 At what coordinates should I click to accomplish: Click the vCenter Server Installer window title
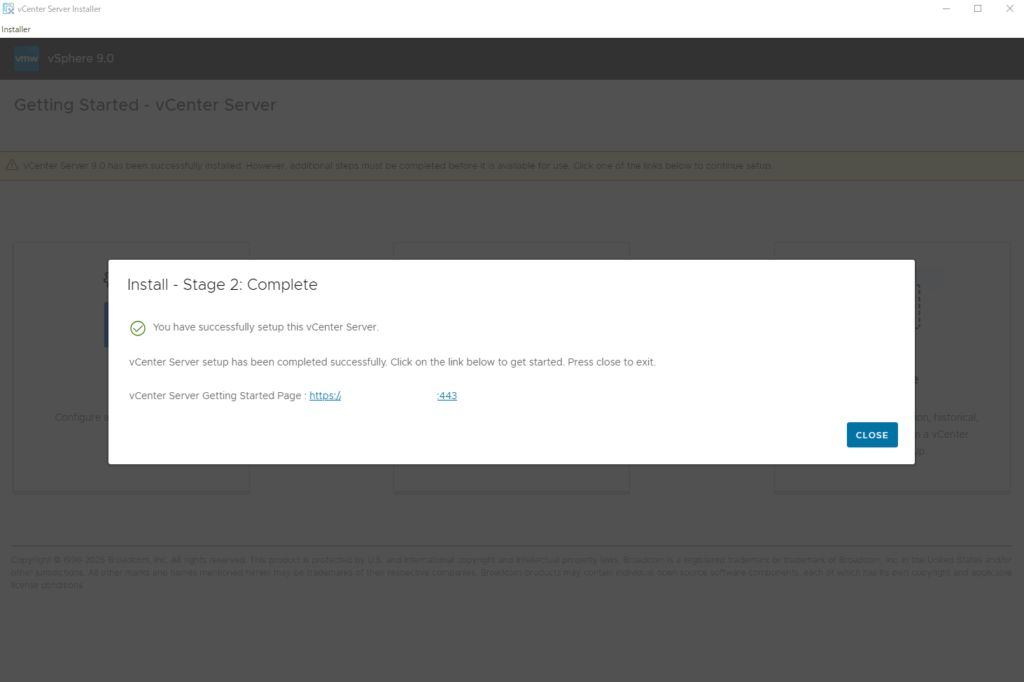[x=59, y=9]
